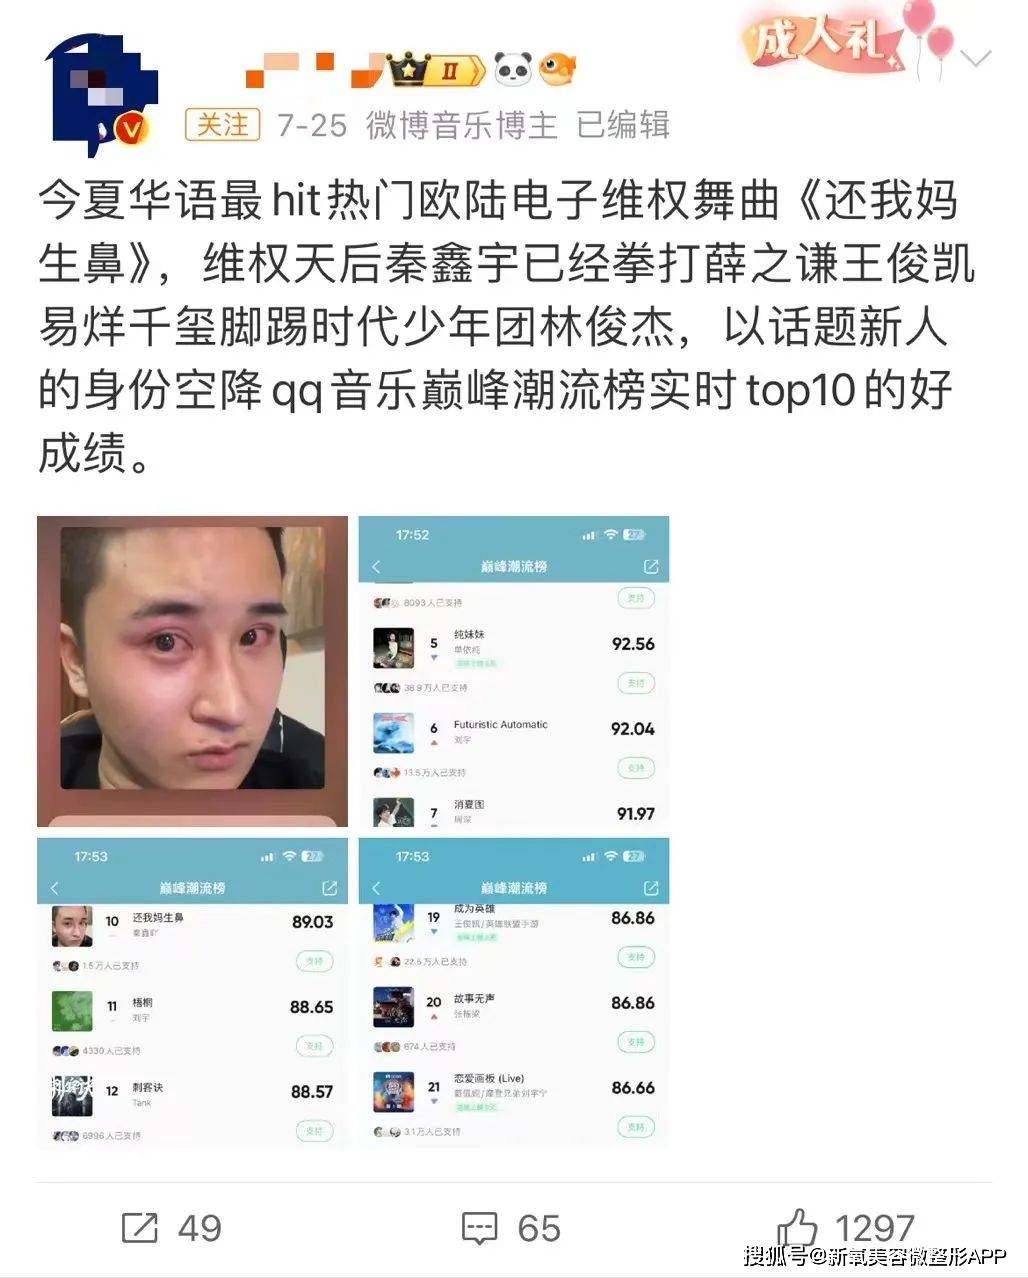Viewport: 1028px width, 1278px height.
Task: Click the 已编辑 edited label
Action: coord(623,125)
